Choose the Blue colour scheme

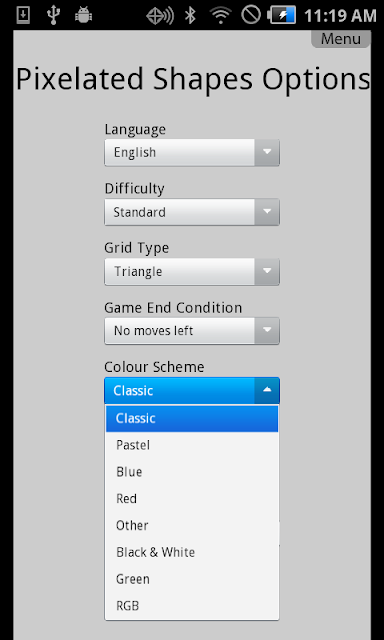(192, 472)
